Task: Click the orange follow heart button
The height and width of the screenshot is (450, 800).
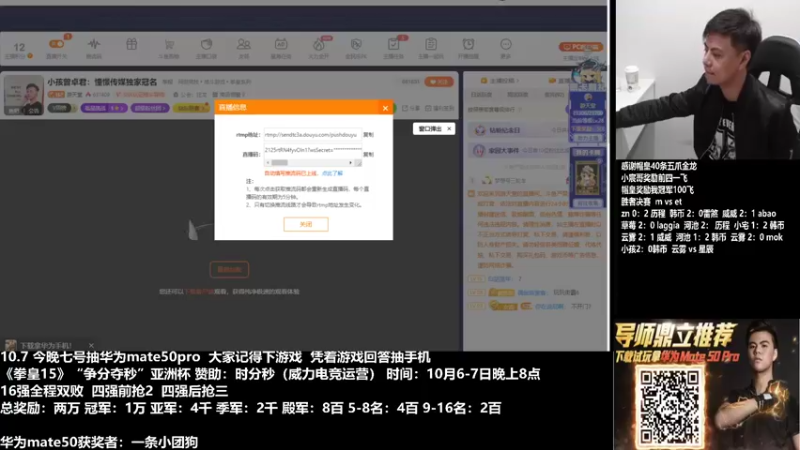Action: click(439, 82)
